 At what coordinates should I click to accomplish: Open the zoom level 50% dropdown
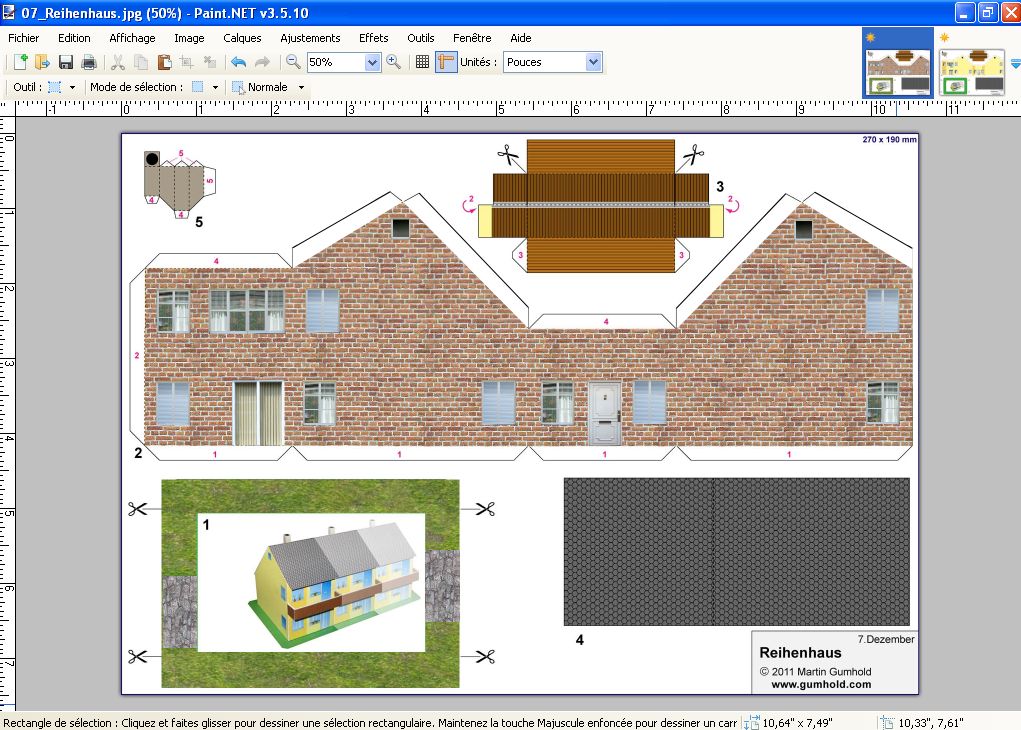[x=372, y=62]
